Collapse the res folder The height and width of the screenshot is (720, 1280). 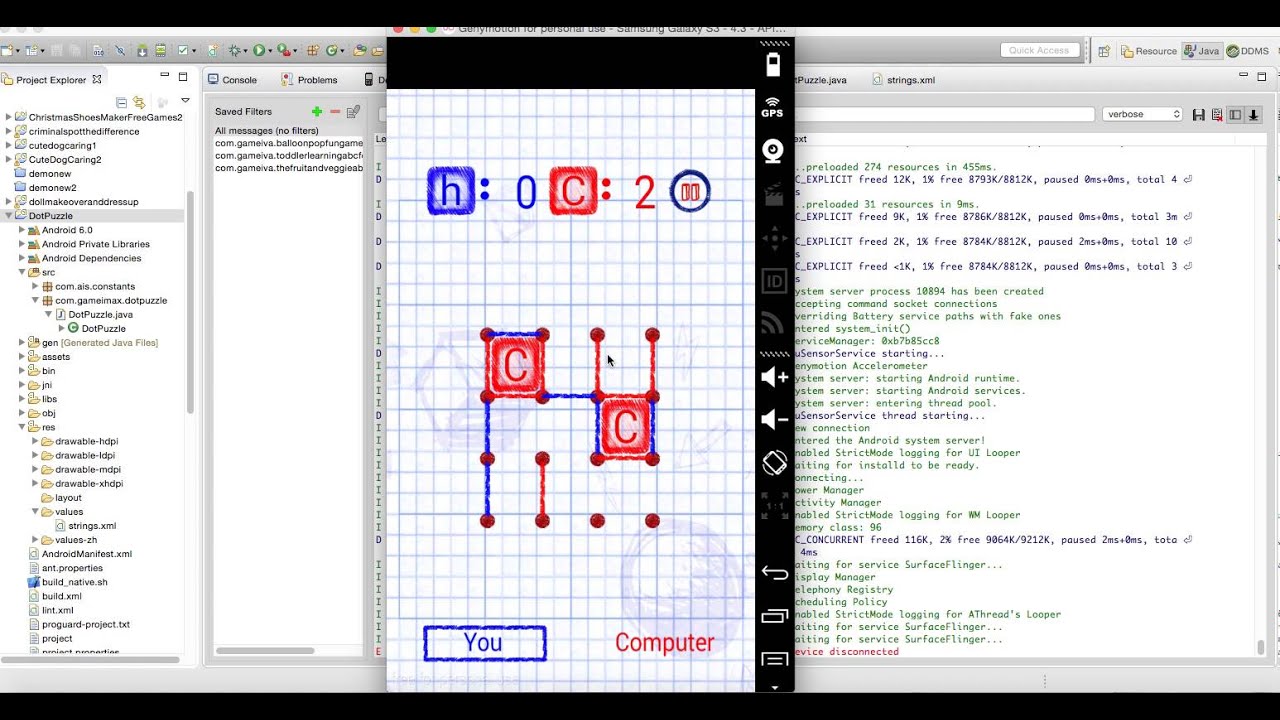click(x=22, y=427)
